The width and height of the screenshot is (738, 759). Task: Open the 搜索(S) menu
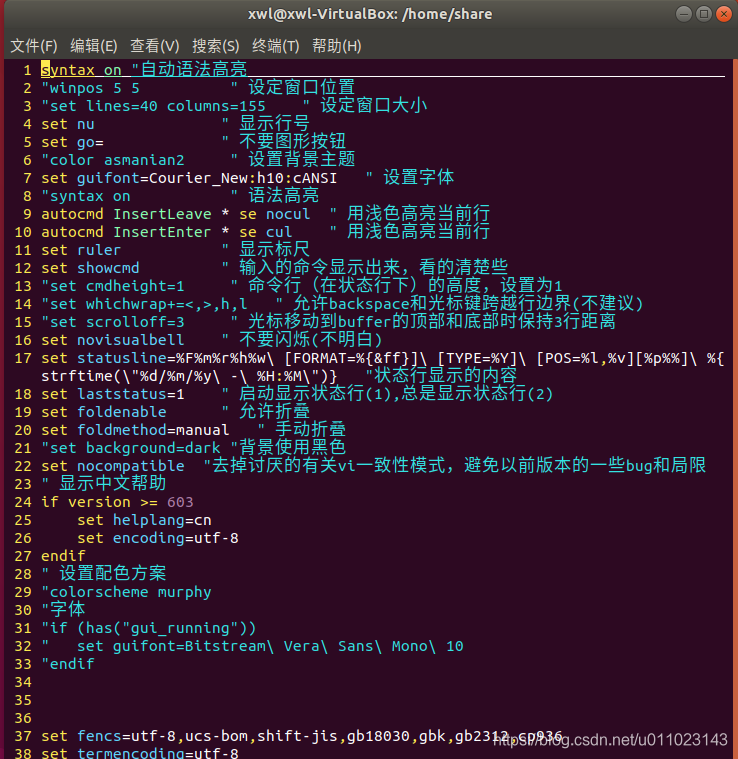point(216,46)
